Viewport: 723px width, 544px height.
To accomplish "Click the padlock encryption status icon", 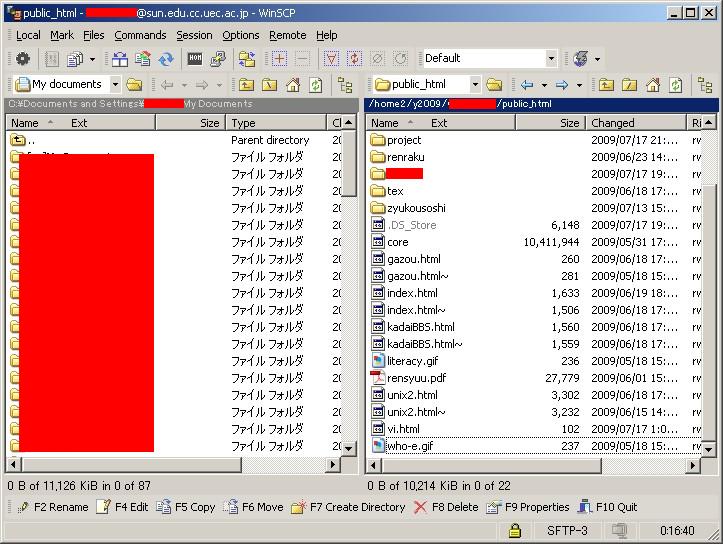I will tap(515, 531).
